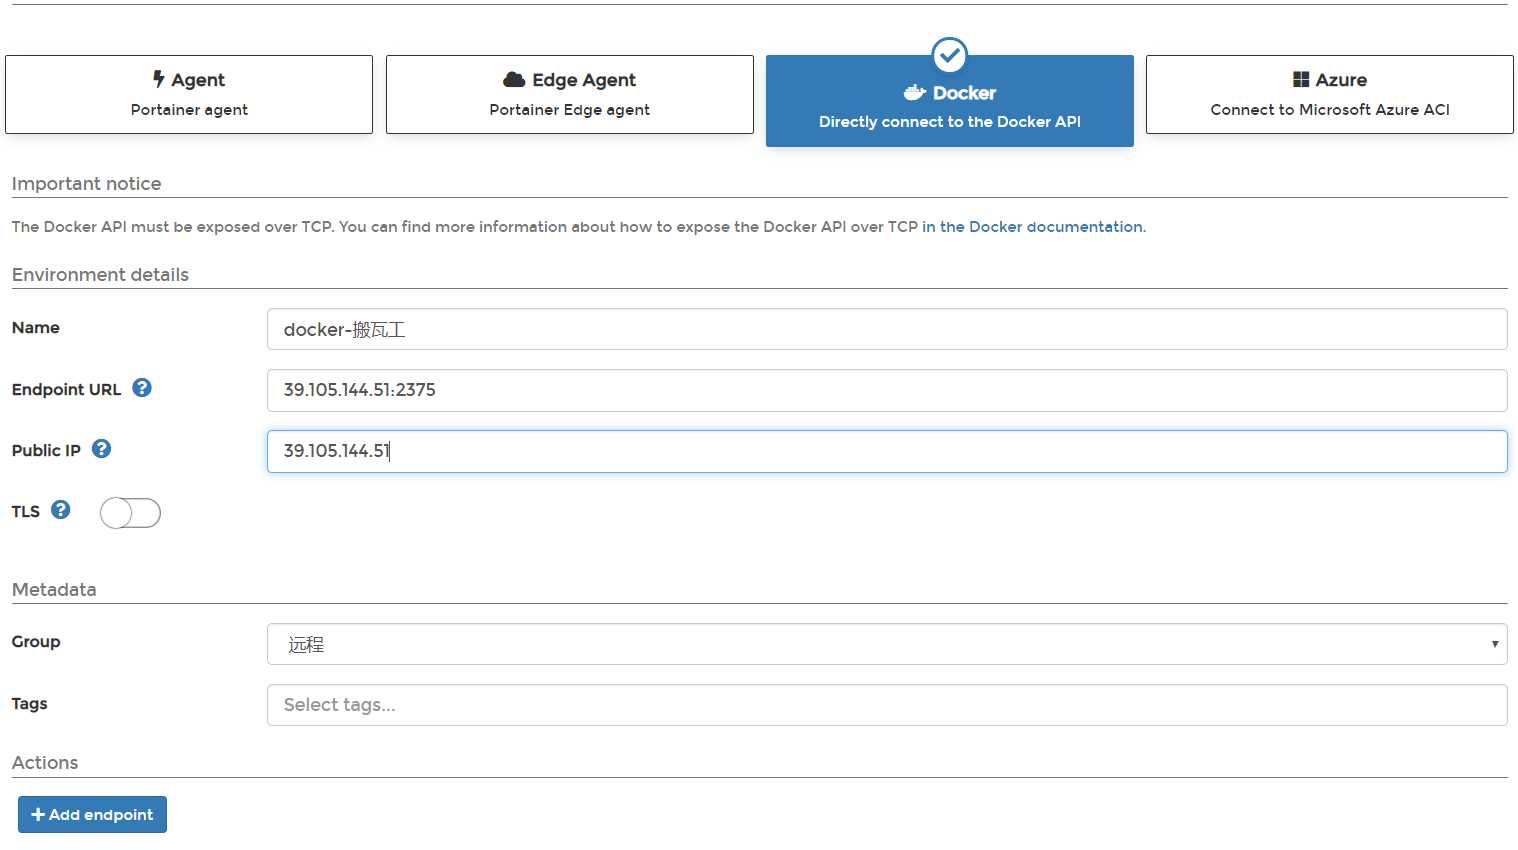
Task: Click the Azure windows logo icon
Action: pyautogui.click(x=1301, y=79)
